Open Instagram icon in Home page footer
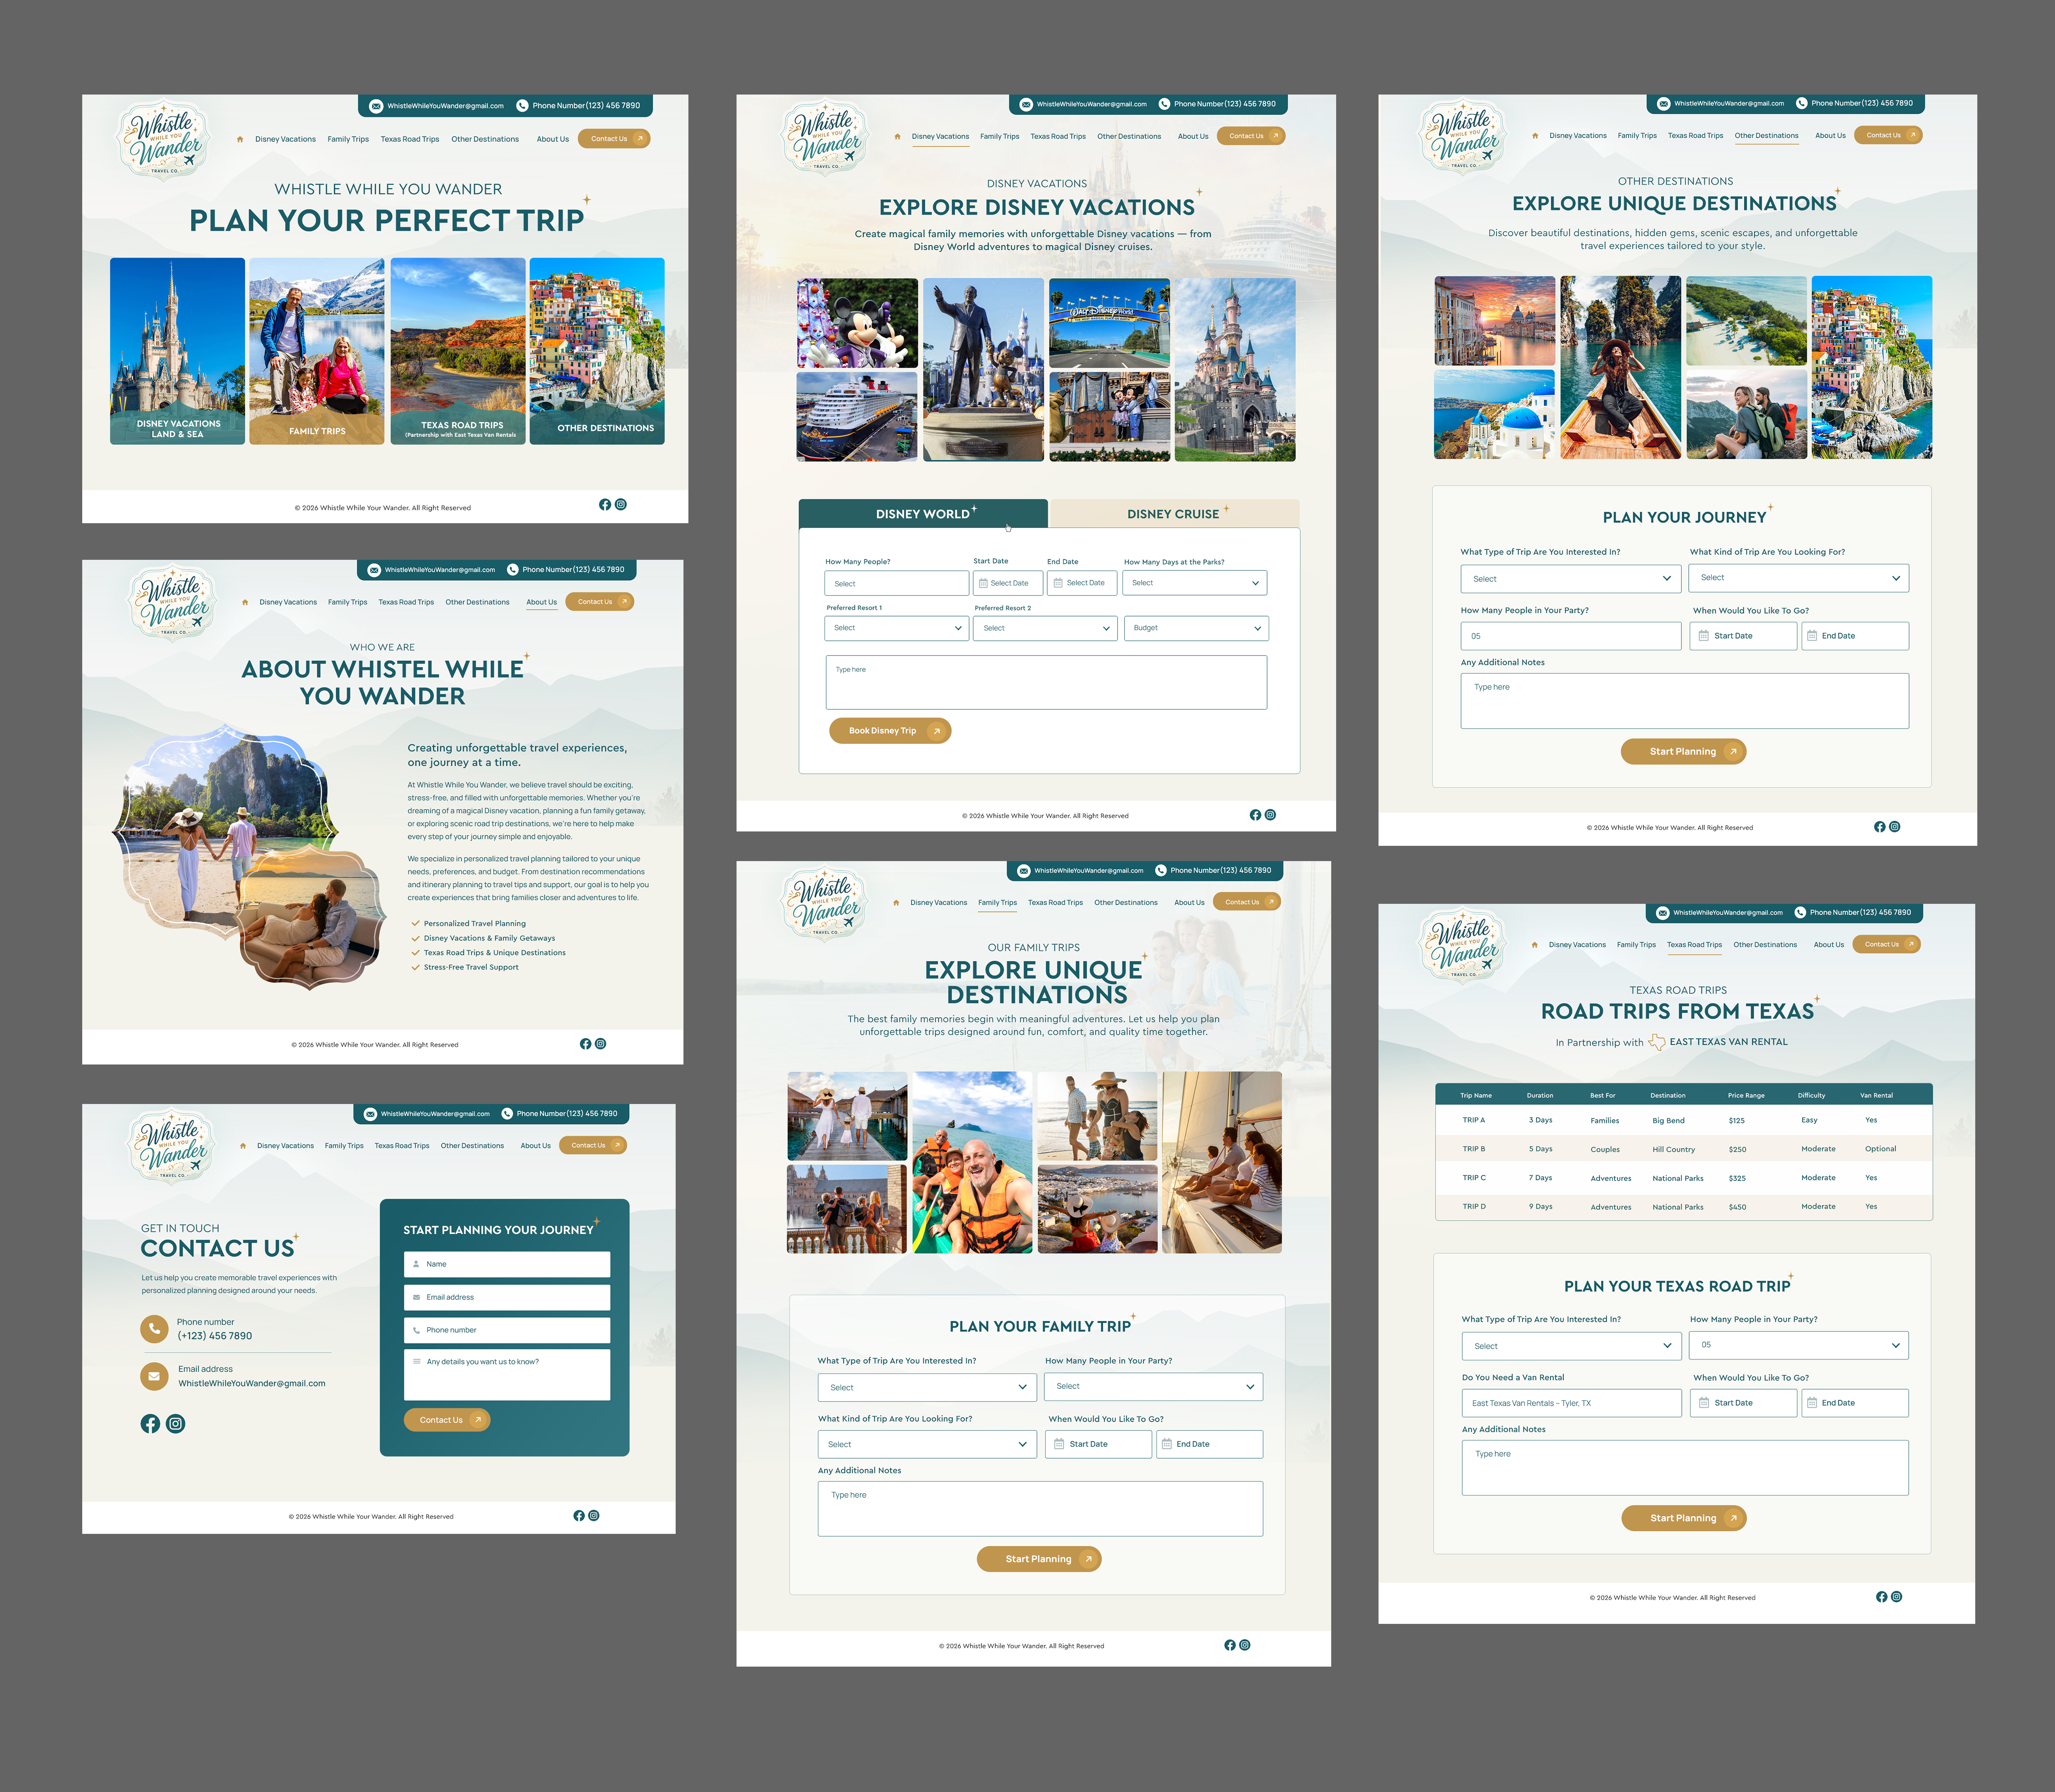The height and width of the screenshot is (1792, 2055). coord(621,505)
